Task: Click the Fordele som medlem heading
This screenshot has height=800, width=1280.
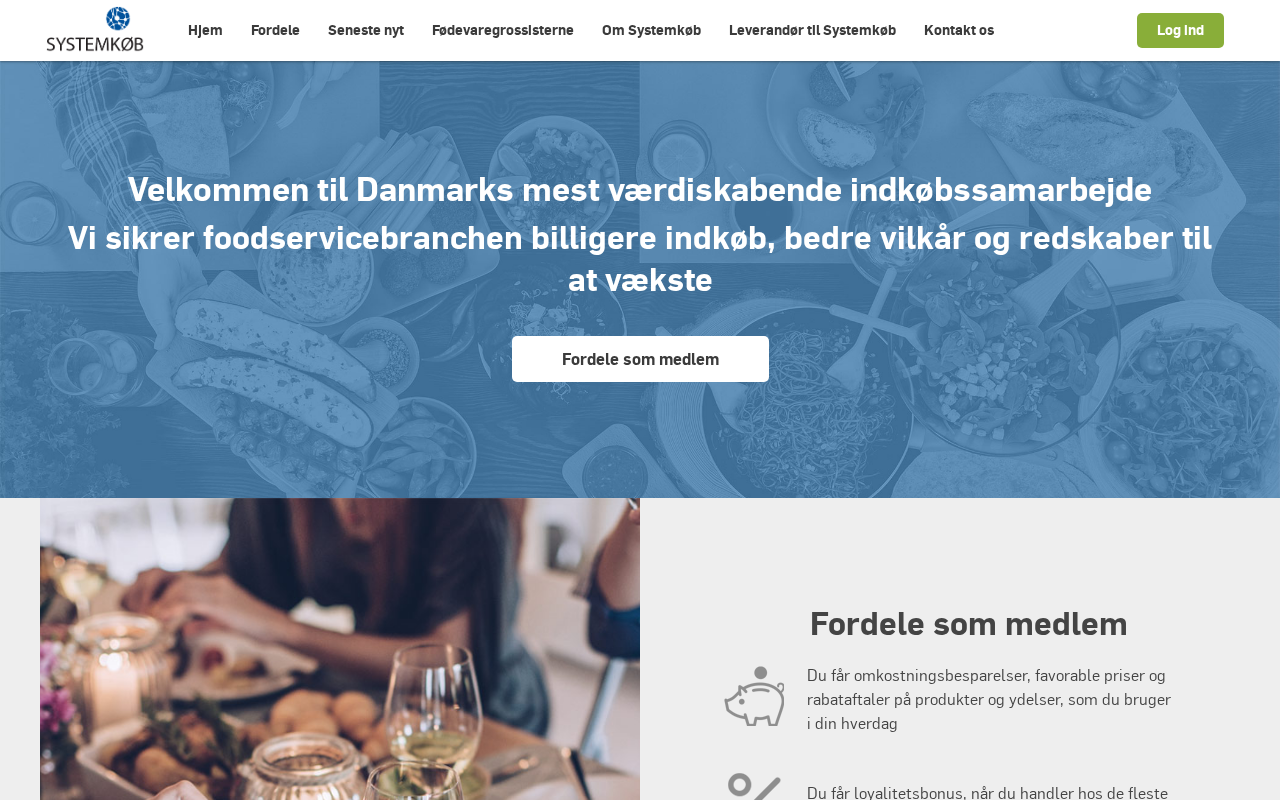Action: click(x=968, y=624)
